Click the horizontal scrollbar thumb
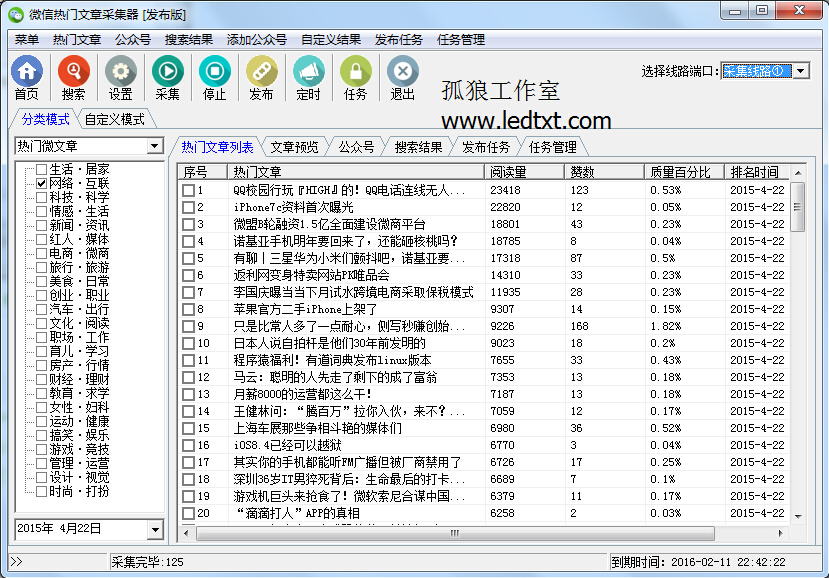This screenshot has height=578, width=829. 455,533
